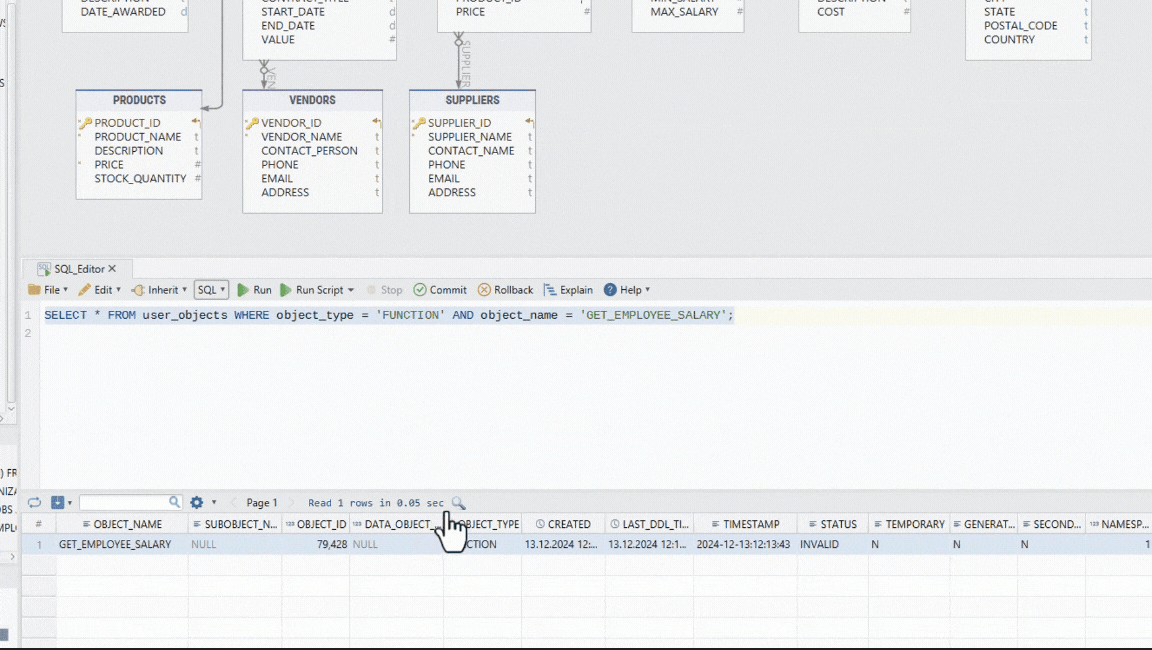Click the TIMESTAMP column header

click(745, 524)
